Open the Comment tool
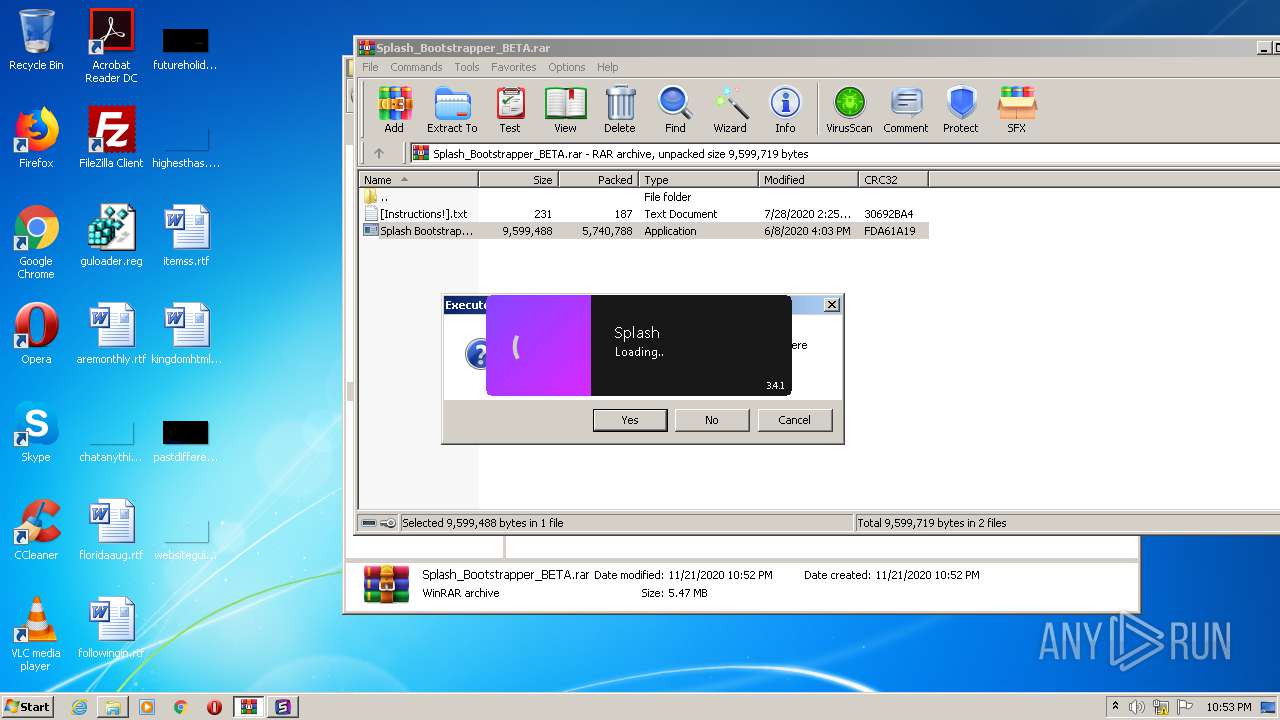 coord(906,110)
